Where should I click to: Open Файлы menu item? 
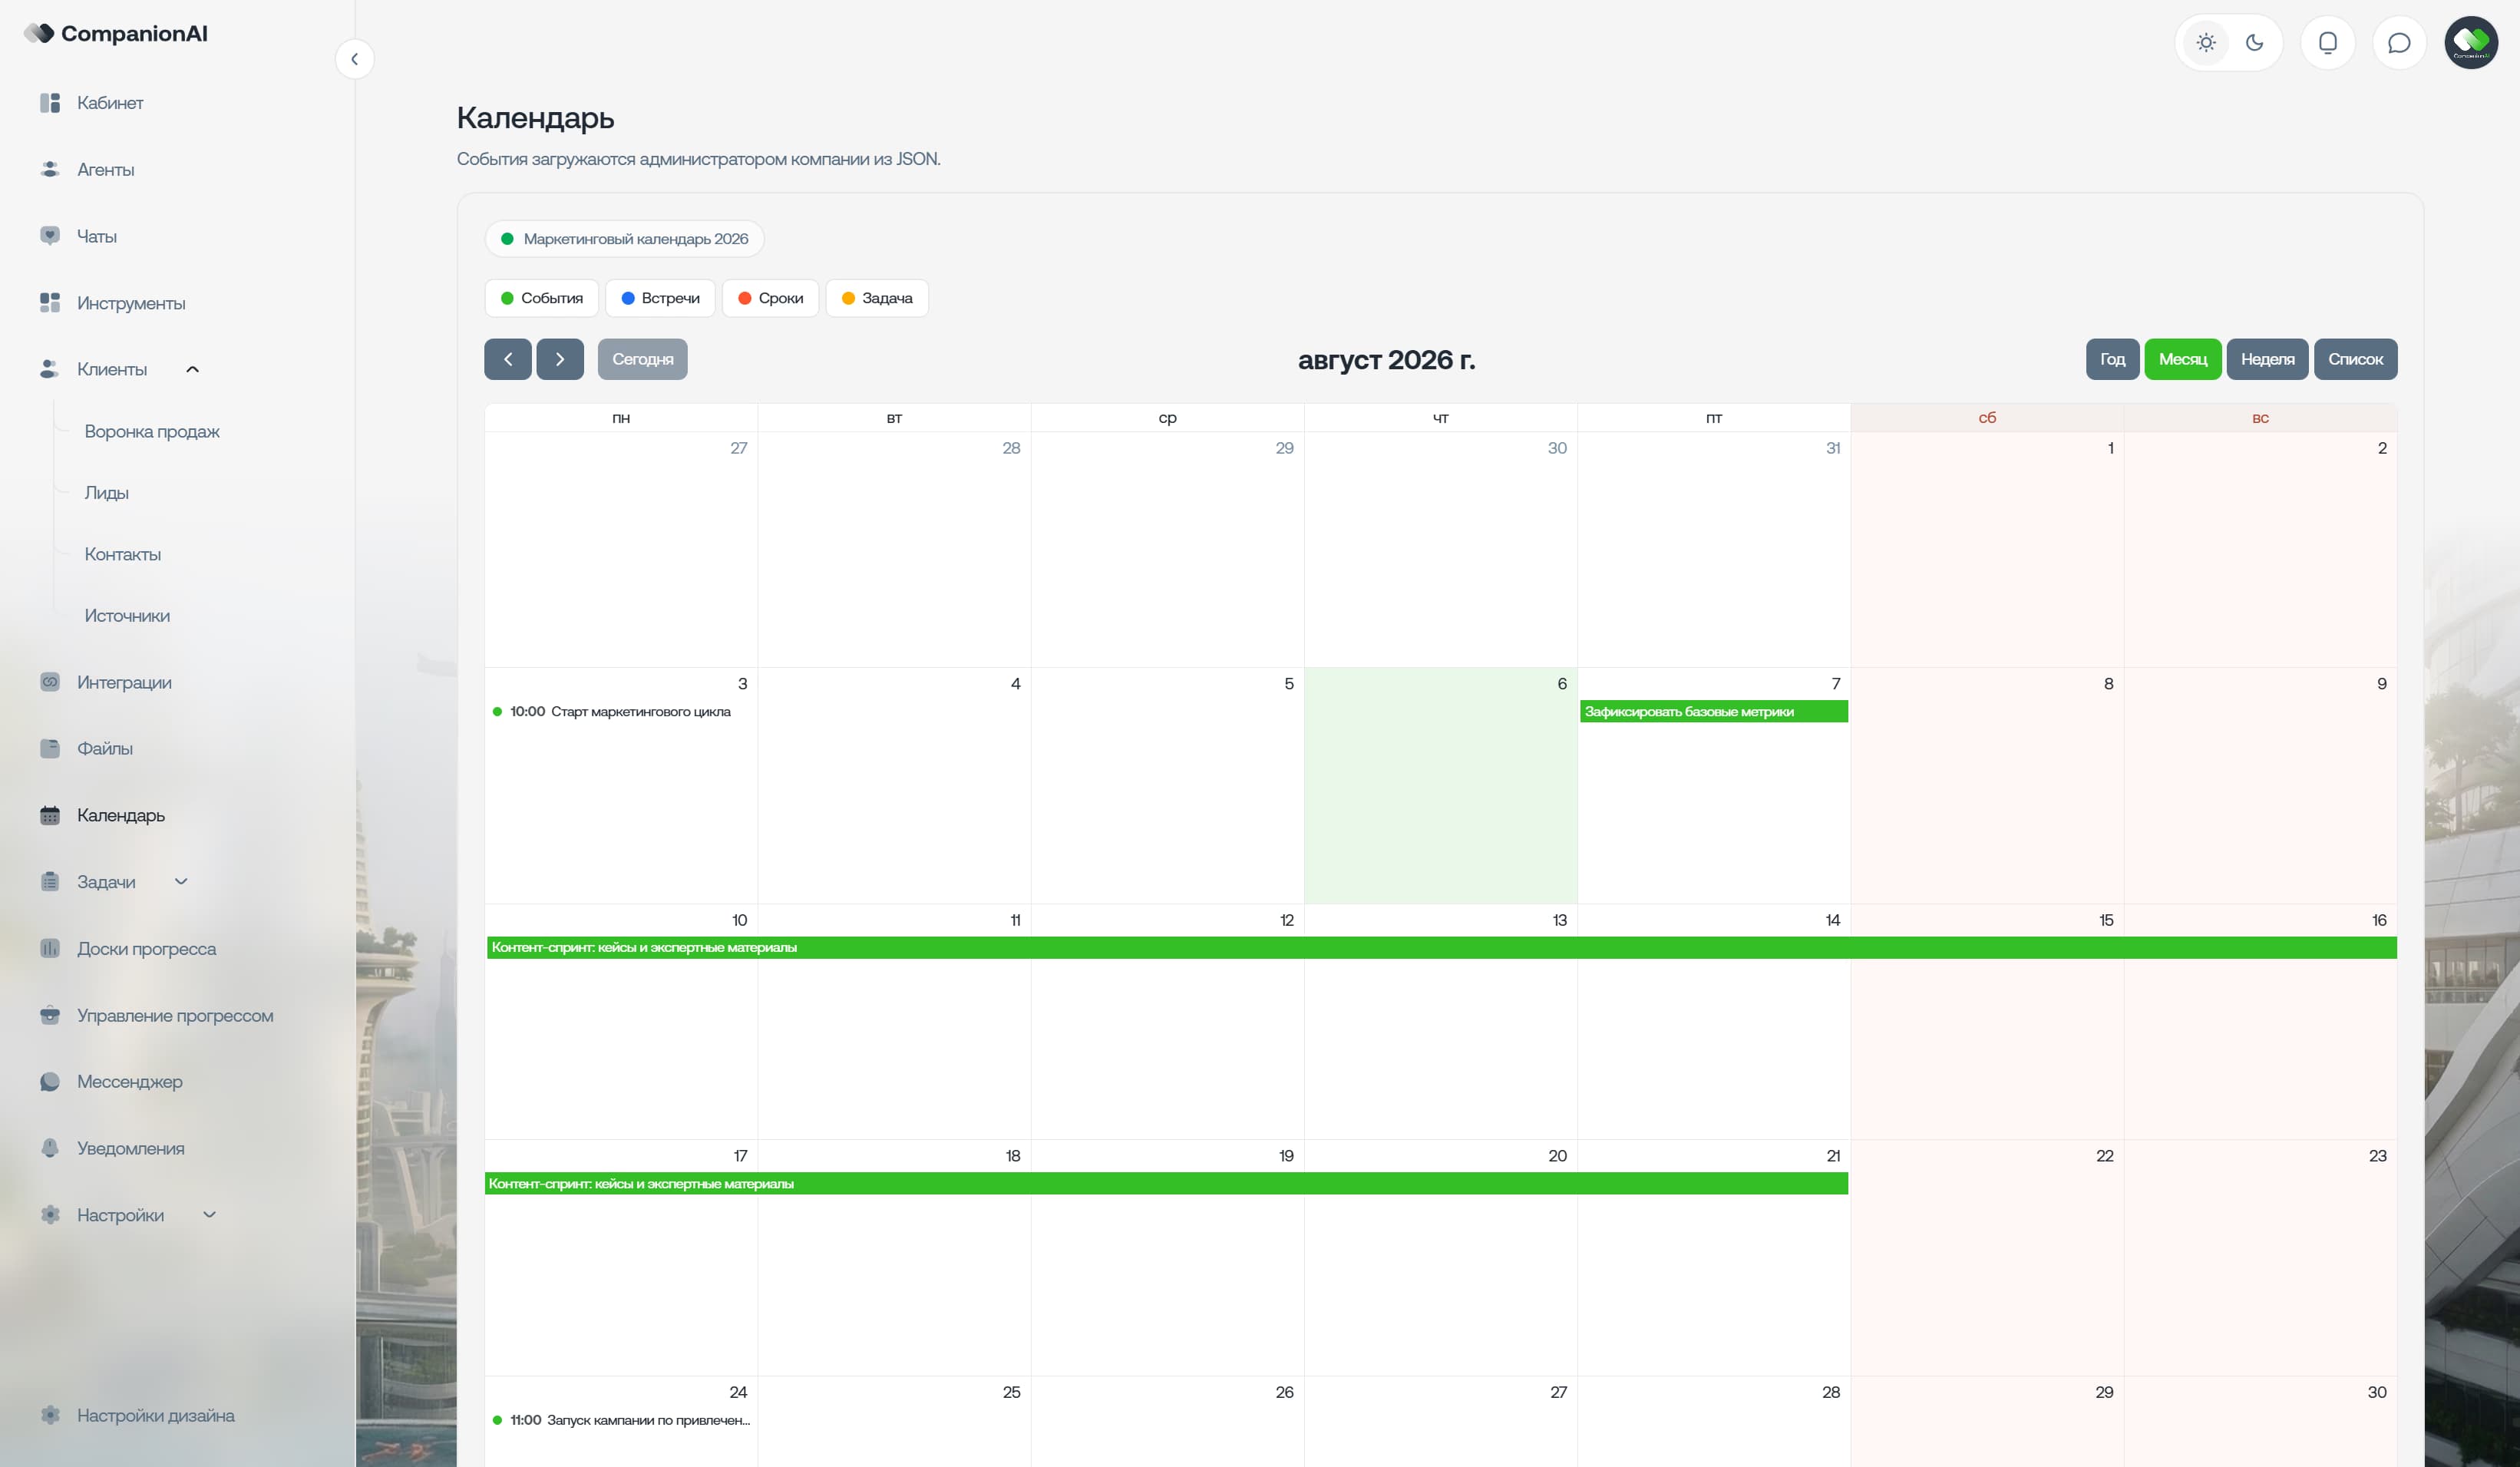tap(105, 748)
